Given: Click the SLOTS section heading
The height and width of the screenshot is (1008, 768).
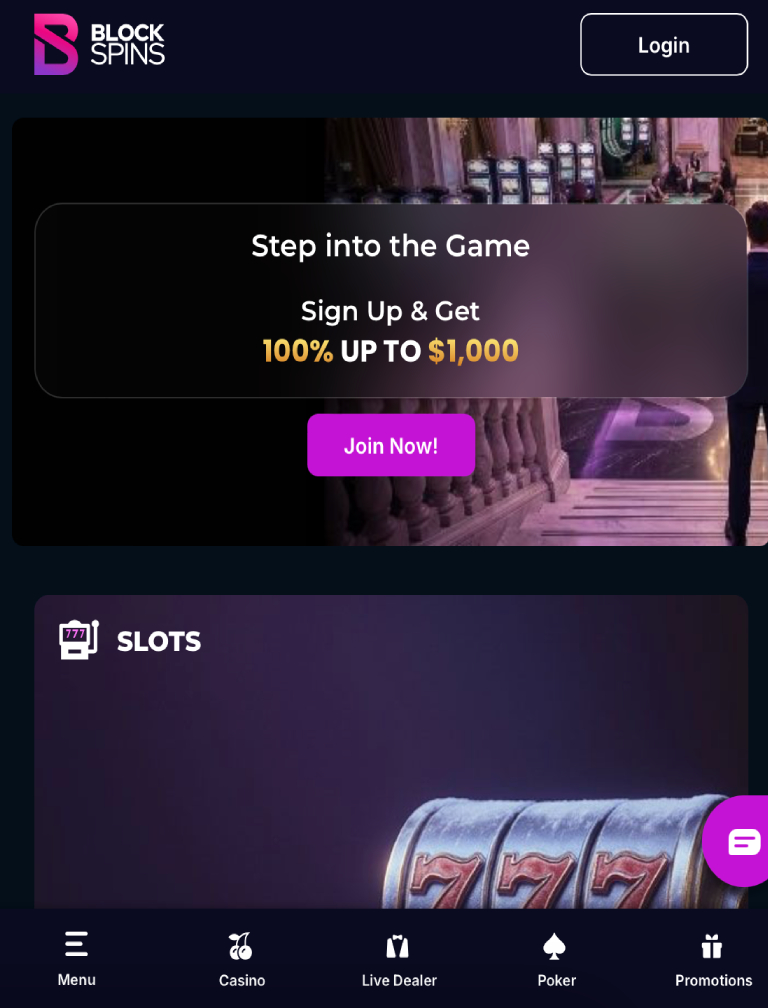Looking at the screenshot, I should pyautogui.click(x=159, y=642).
